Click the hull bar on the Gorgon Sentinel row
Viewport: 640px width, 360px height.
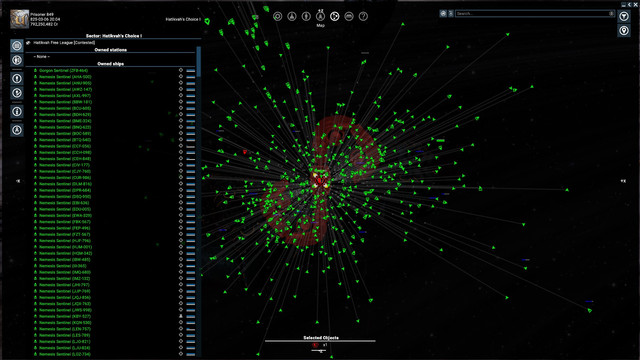[191, 71]
